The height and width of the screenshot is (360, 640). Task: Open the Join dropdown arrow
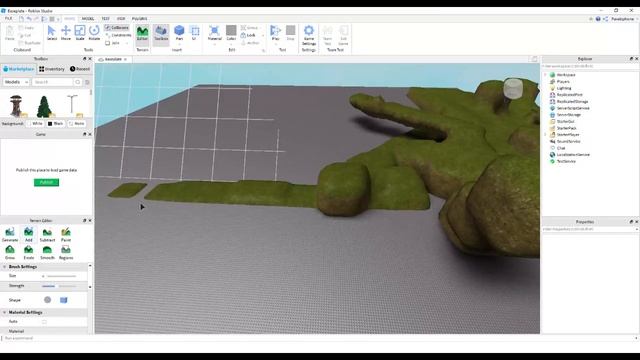(x=127, y=43)
